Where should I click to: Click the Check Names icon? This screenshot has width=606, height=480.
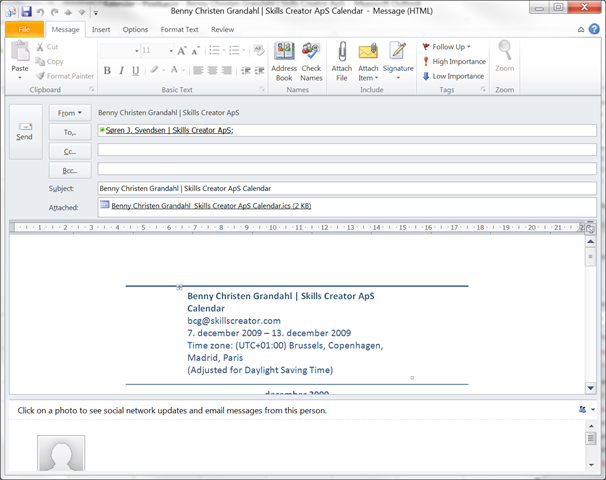[x=311, y=61]
